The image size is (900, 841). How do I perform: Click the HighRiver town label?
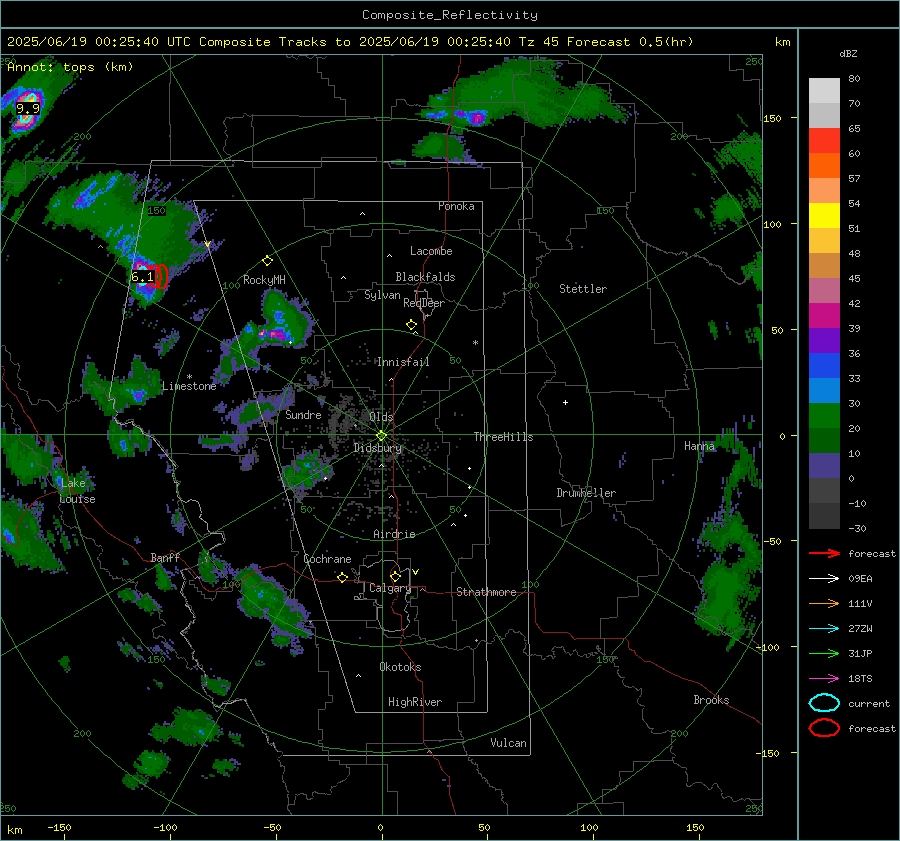pyautogui.click(x=415, y=702)
